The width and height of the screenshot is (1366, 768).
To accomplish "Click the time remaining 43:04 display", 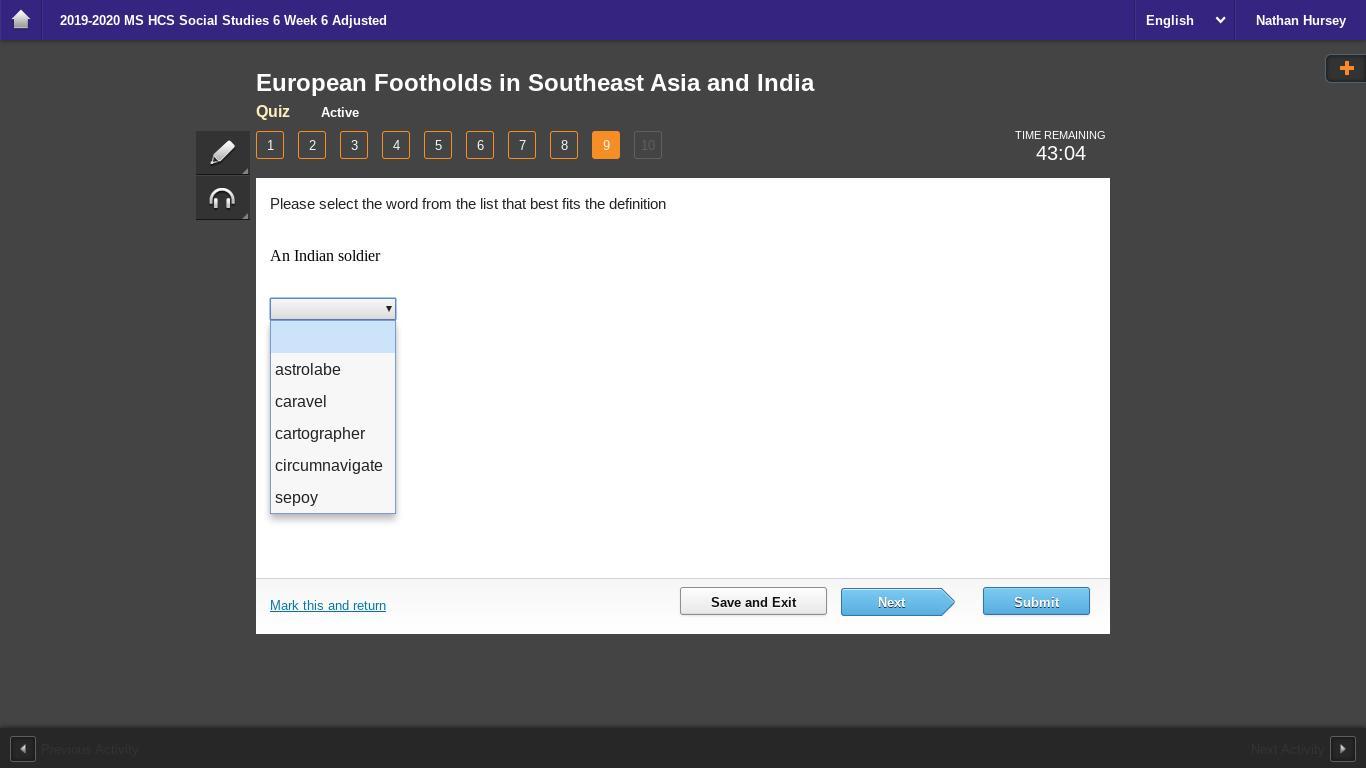I will [x=1060, y=153].
